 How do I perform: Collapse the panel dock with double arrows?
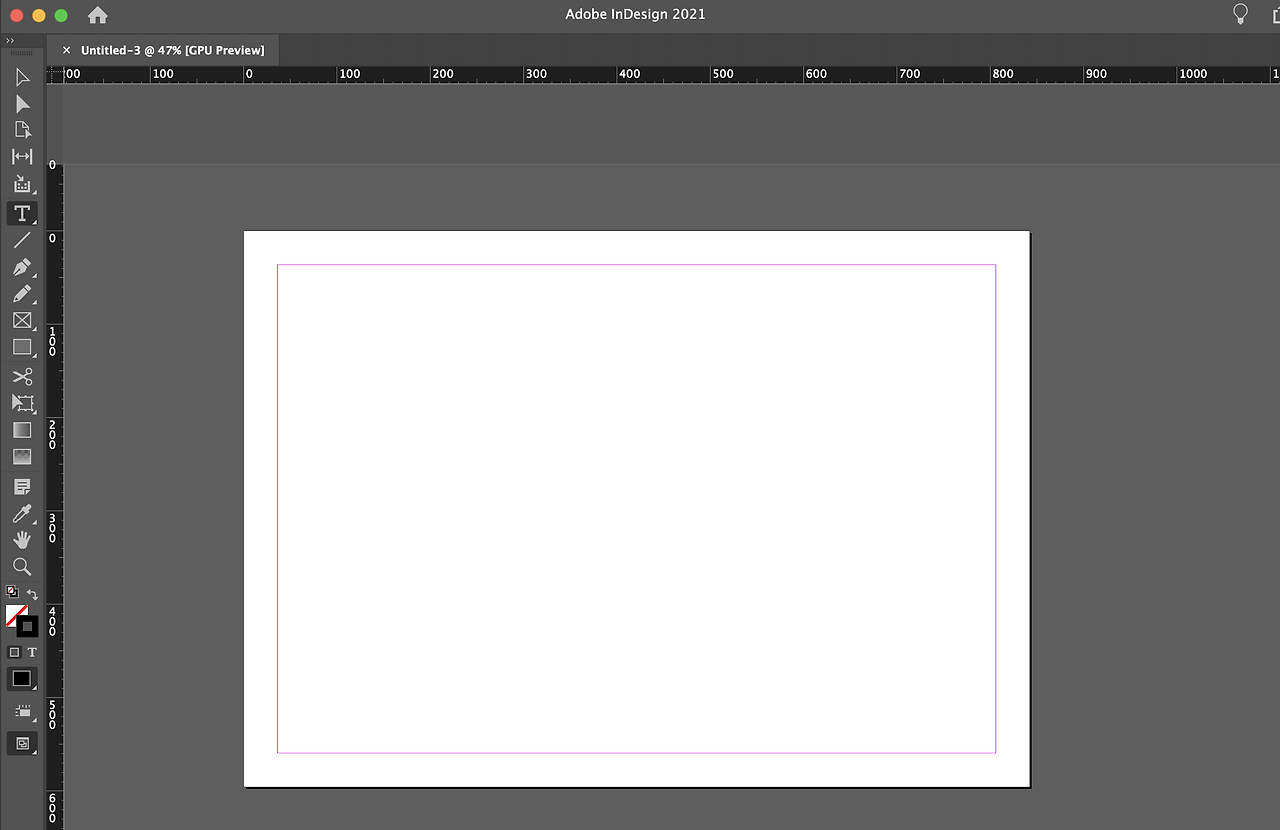[11, 43]
